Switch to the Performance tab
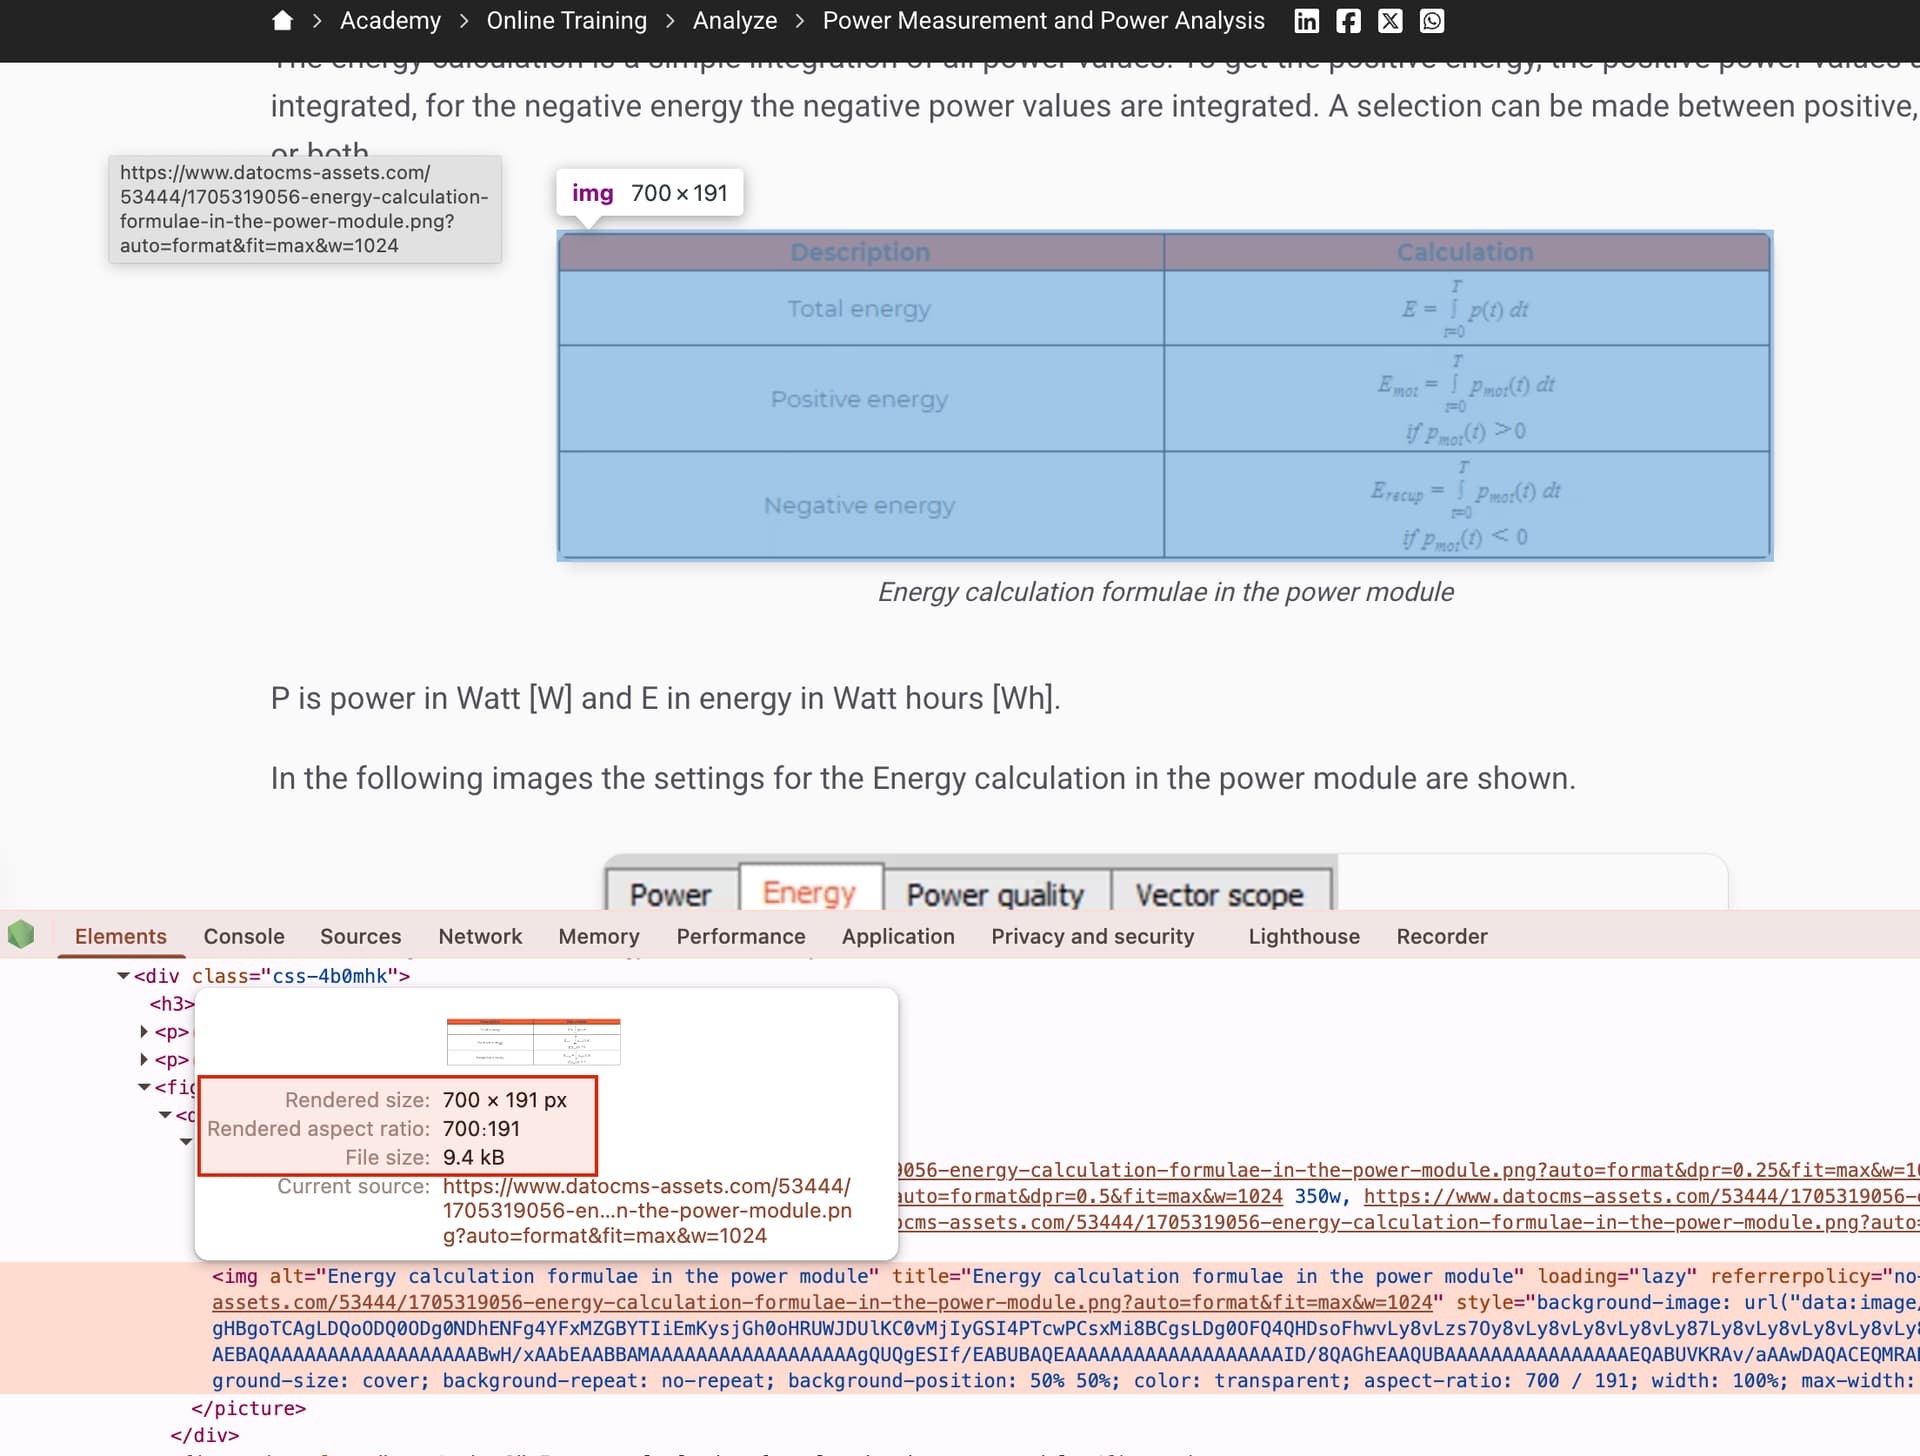This screenshot has height=1456, width=1920. coord(740,936)
